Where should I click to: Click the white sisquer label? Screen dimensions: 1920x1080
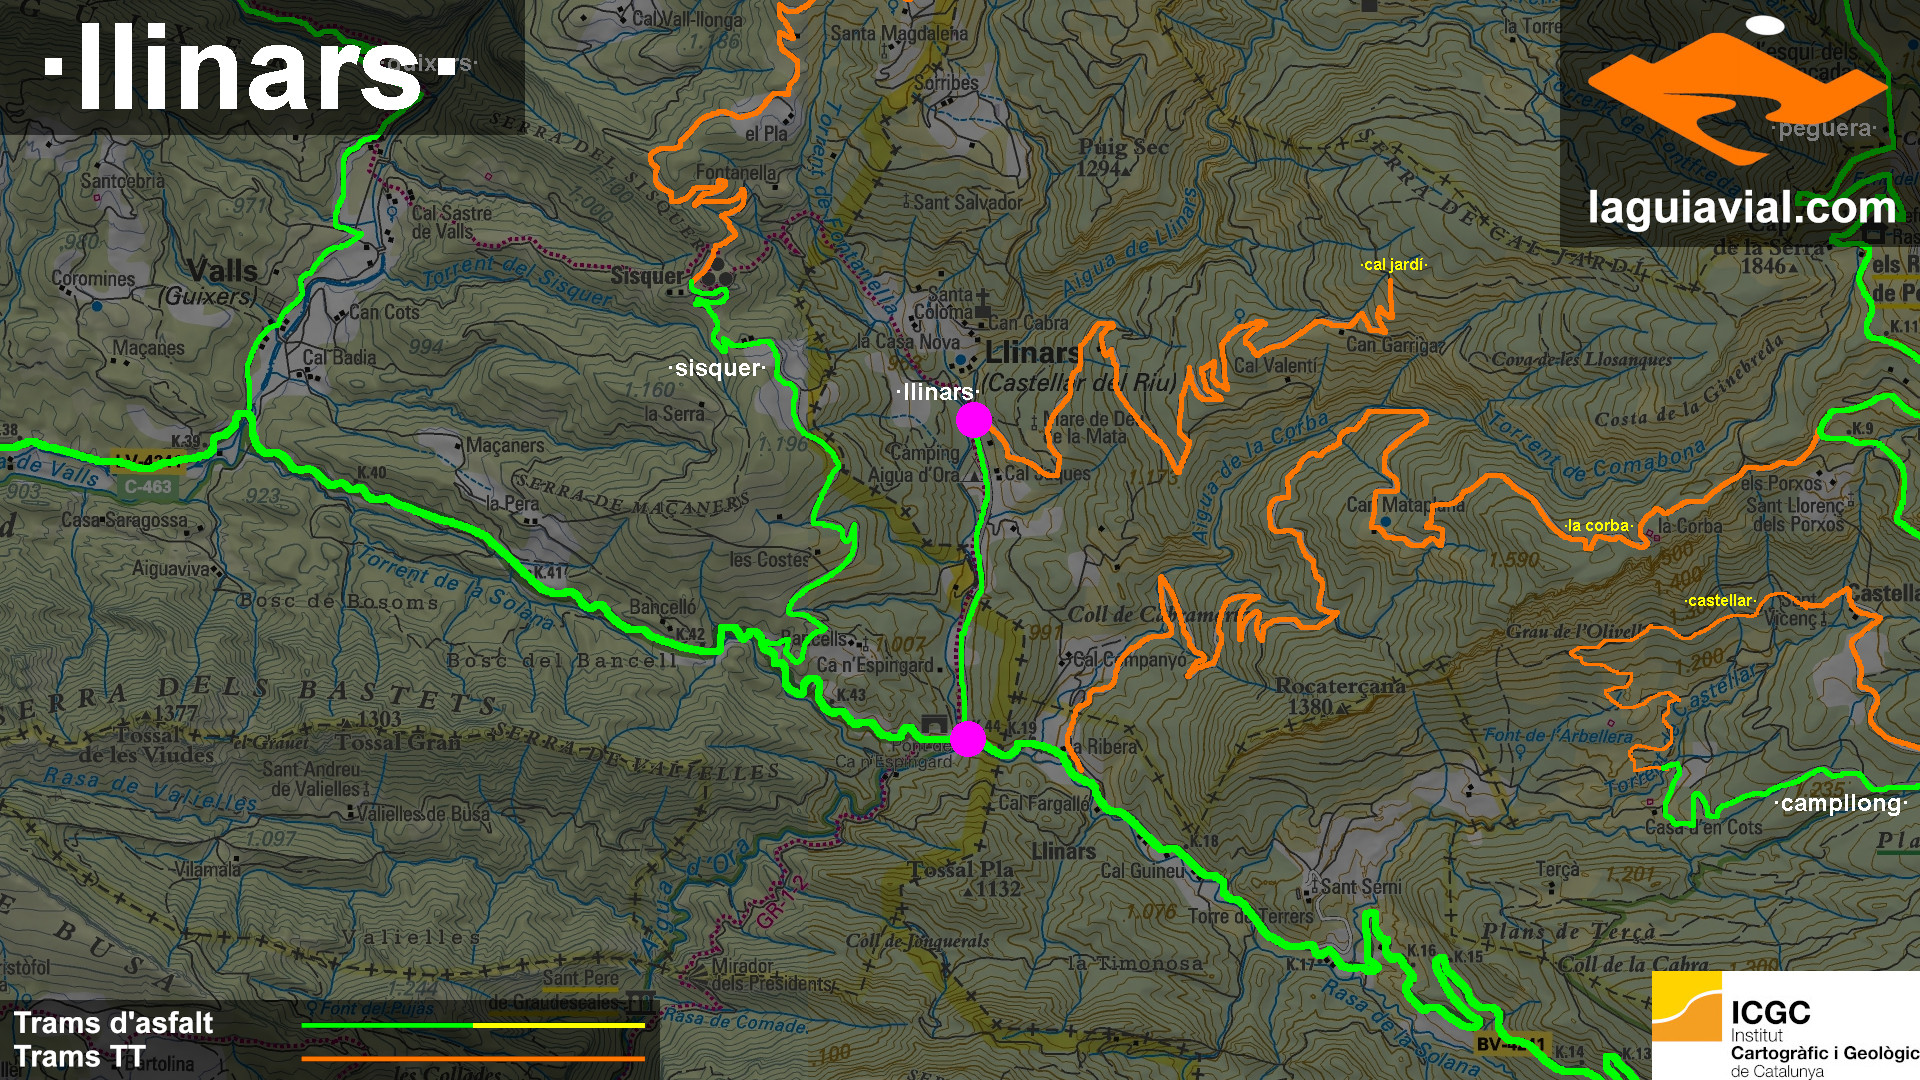719,368
